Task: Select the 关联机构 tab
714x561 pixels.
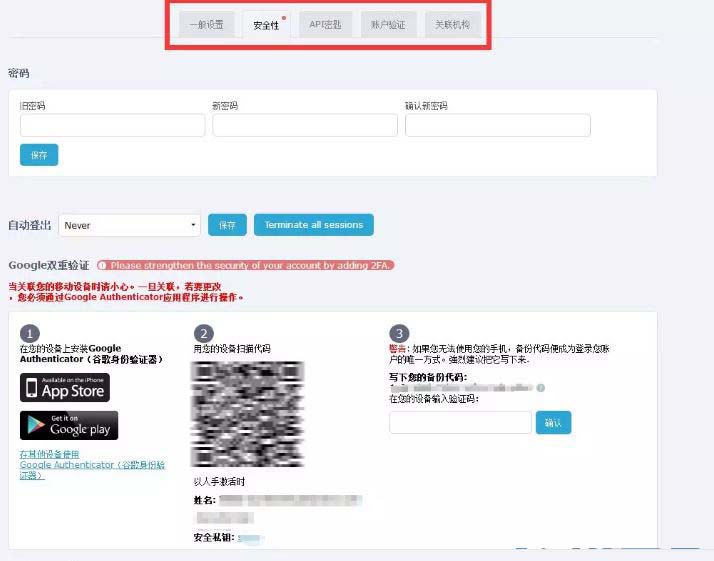Action: (x=453, y=25)
